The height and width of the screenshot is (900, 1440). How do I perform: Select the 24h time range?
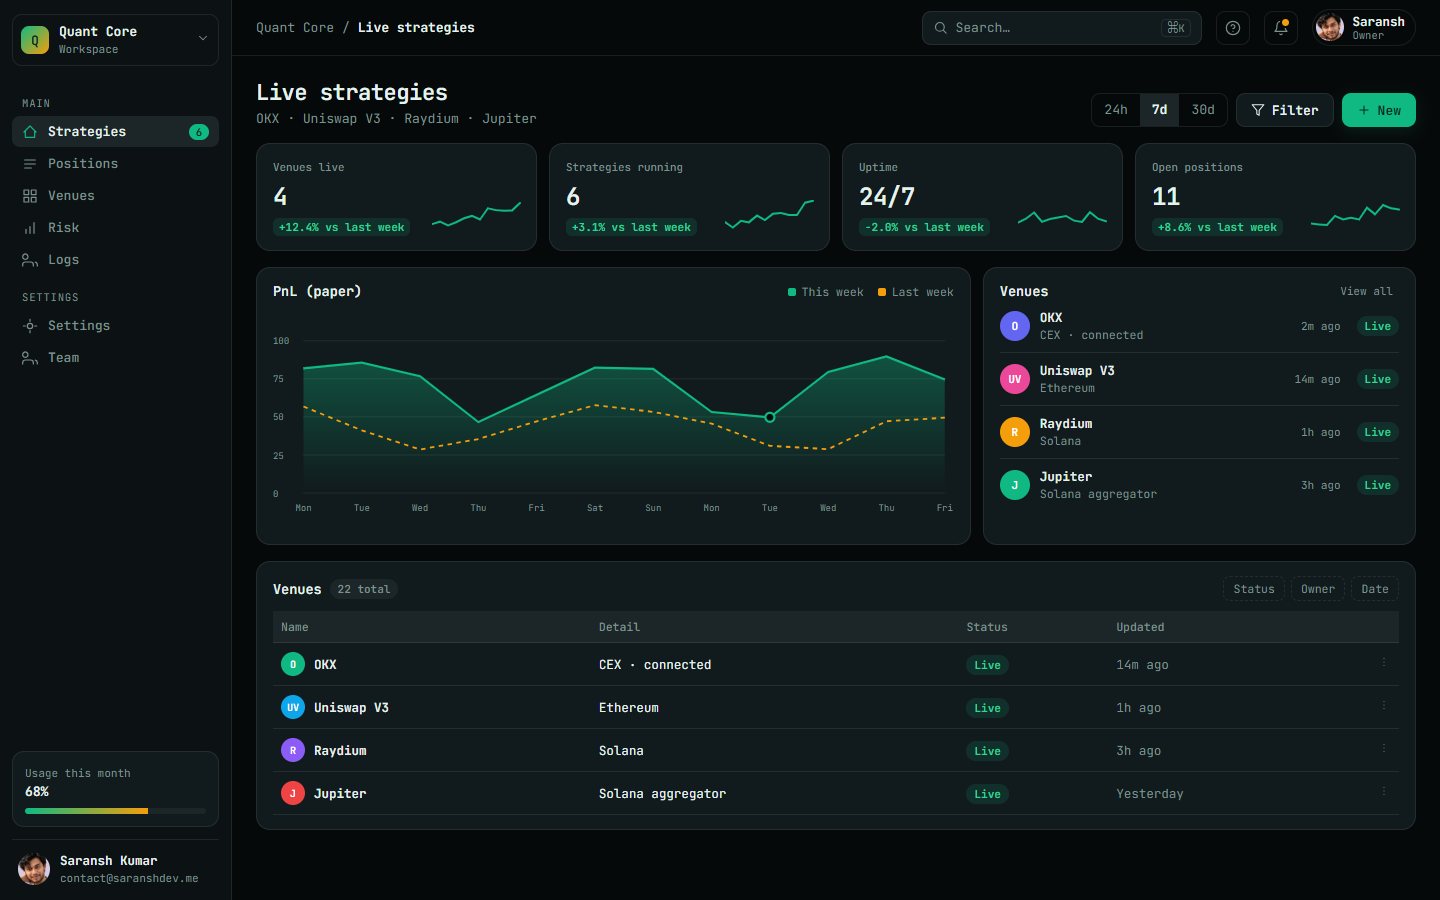[x=1116, y=110]
